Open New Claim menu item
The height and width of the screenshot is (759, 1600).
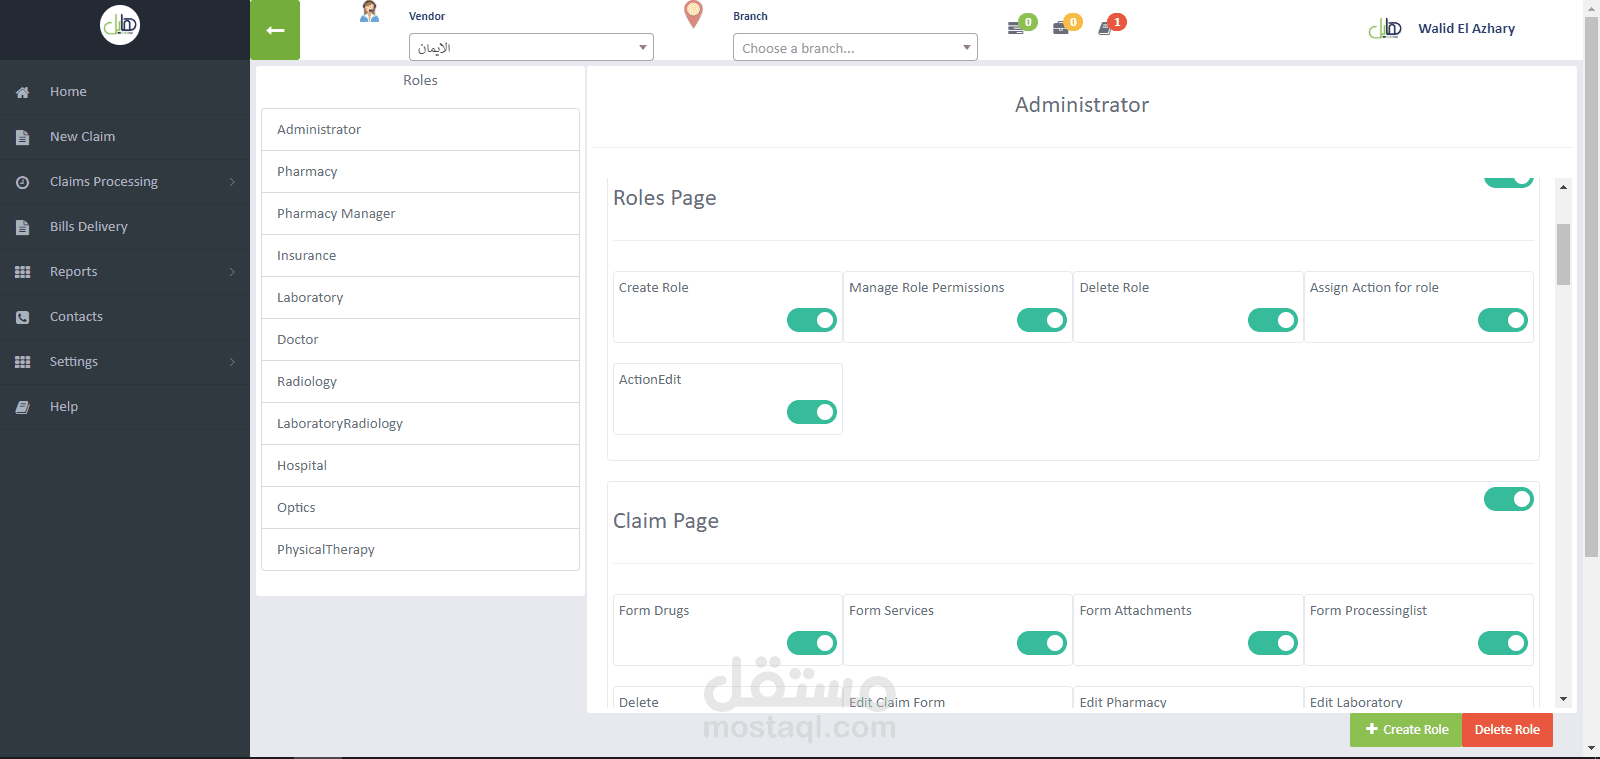coord(125,137)
